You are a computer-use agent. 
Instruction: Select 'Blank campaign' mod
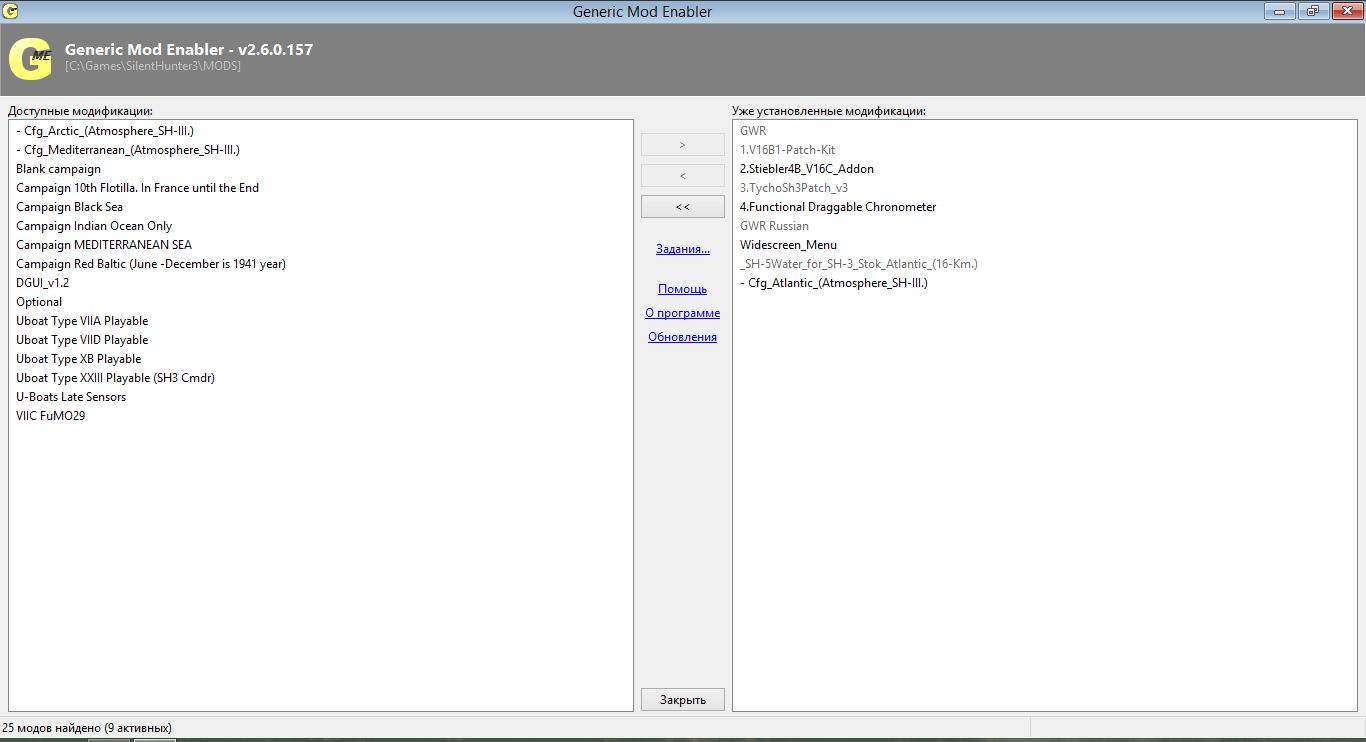pos(58,169)
